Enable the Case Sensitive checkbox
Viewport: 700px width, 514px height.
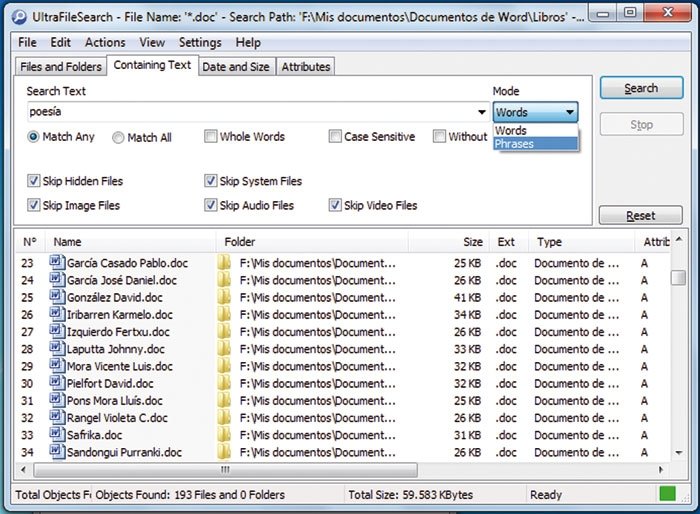[335, 136]
